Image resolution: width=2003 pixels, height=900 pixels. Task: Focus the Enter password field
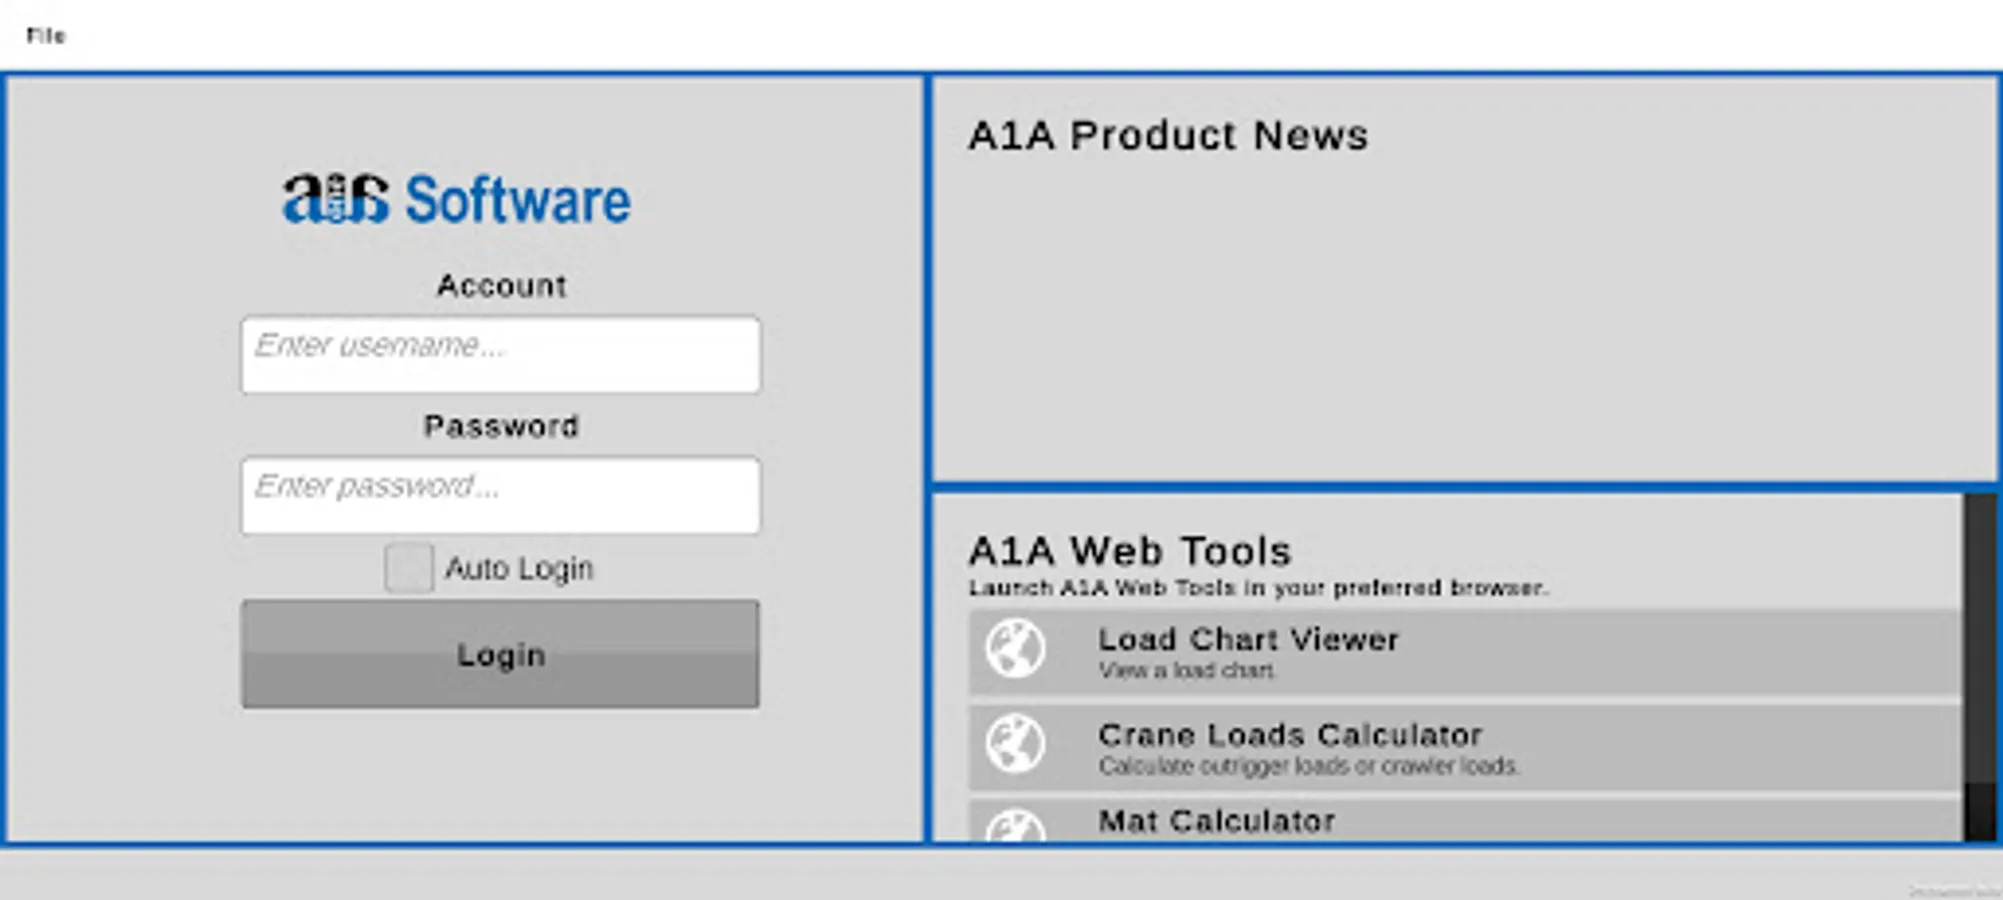[500, 496]
